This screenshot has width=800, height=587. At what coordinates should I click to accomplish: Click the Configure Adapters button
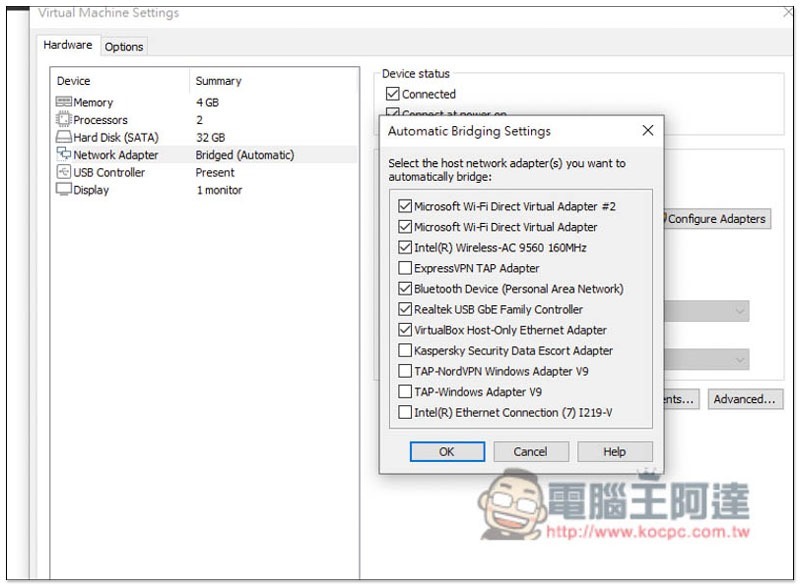tap(716, 219)
